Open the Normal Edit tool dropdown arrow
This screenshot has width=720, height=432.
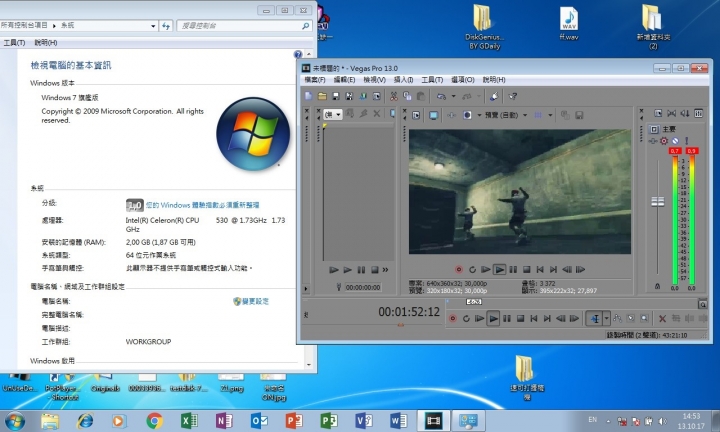click(x=607, y=318)
